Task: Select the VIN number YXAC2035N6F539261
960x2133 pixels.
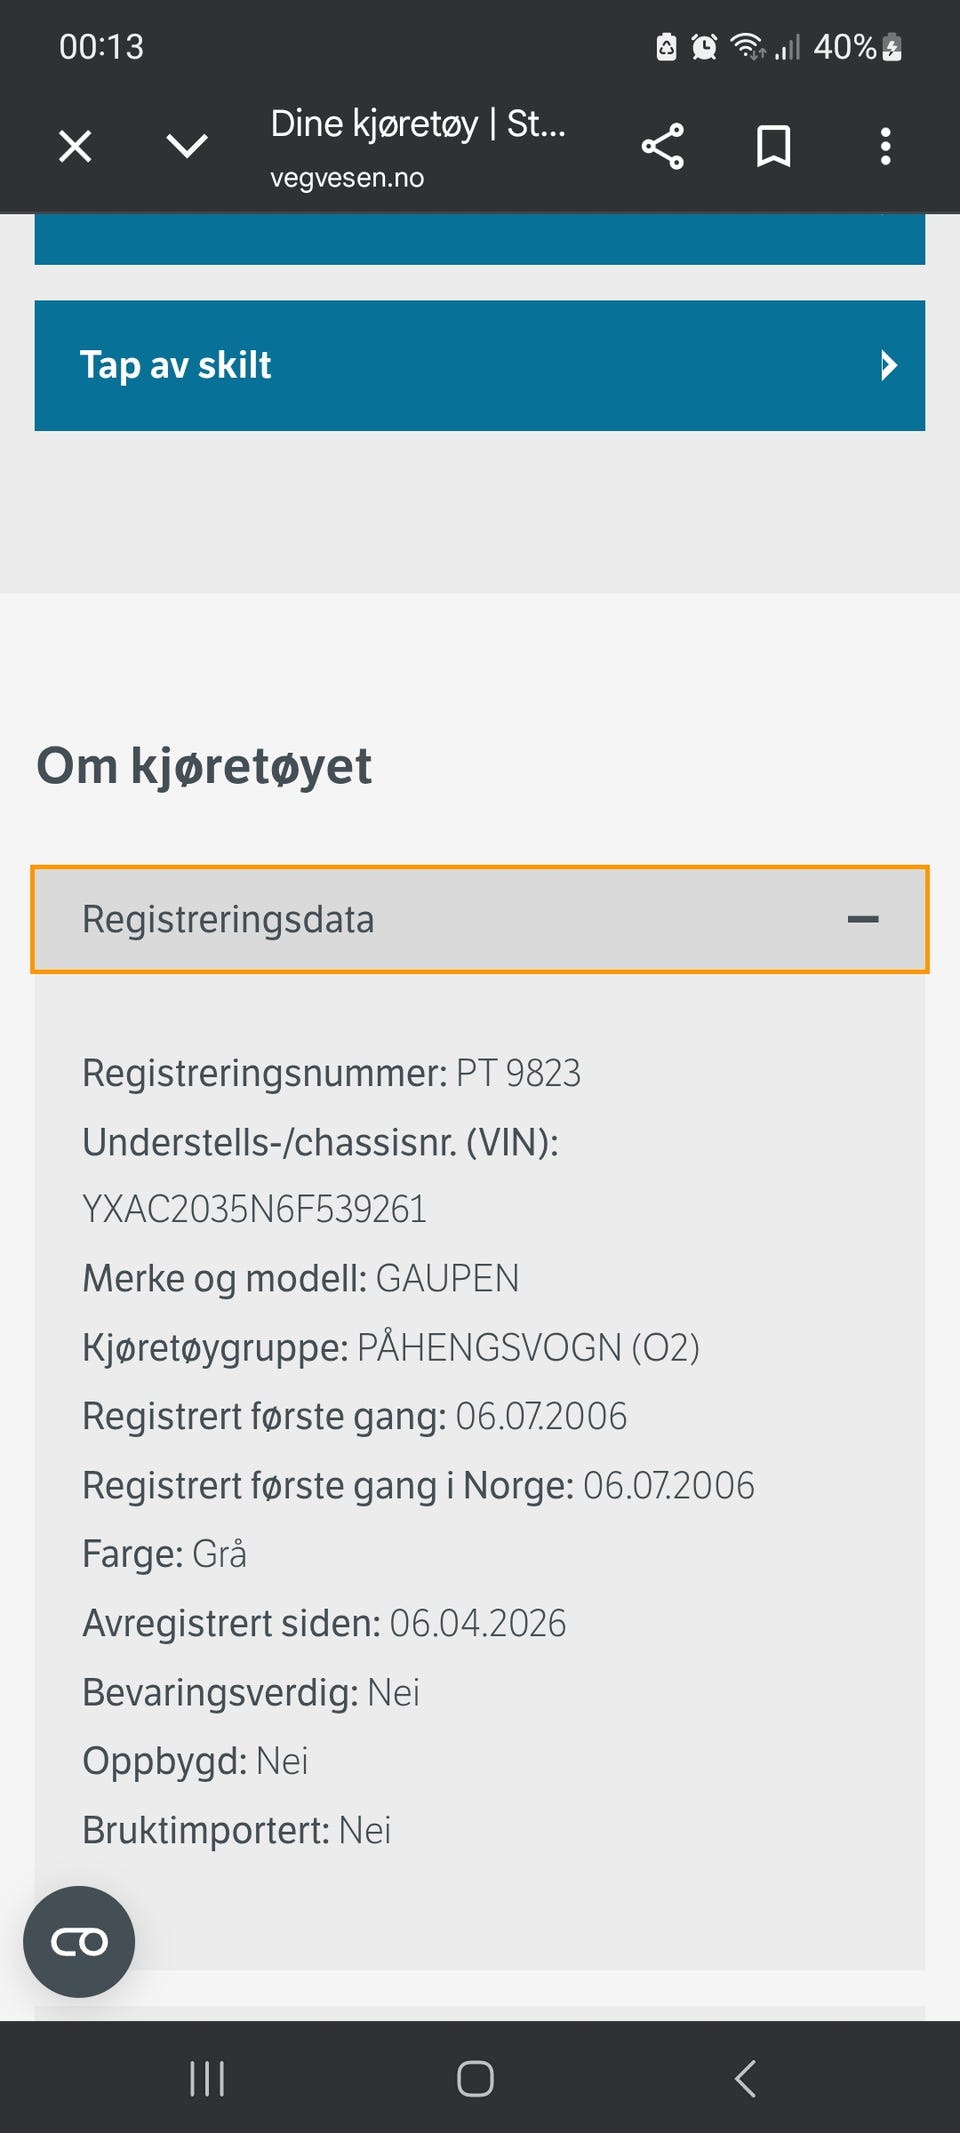Action: point(254,1210)
